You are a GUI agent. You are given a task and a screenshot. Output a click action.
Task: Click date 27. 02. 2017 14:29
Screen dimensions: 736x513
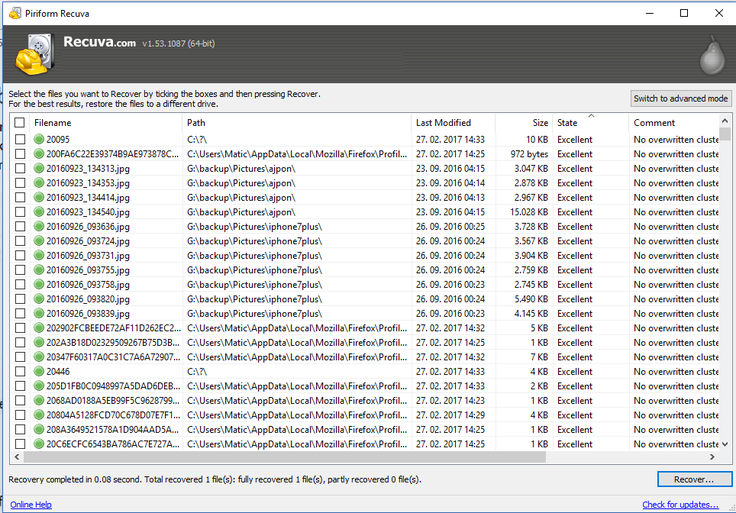click(x=450, y=415)
